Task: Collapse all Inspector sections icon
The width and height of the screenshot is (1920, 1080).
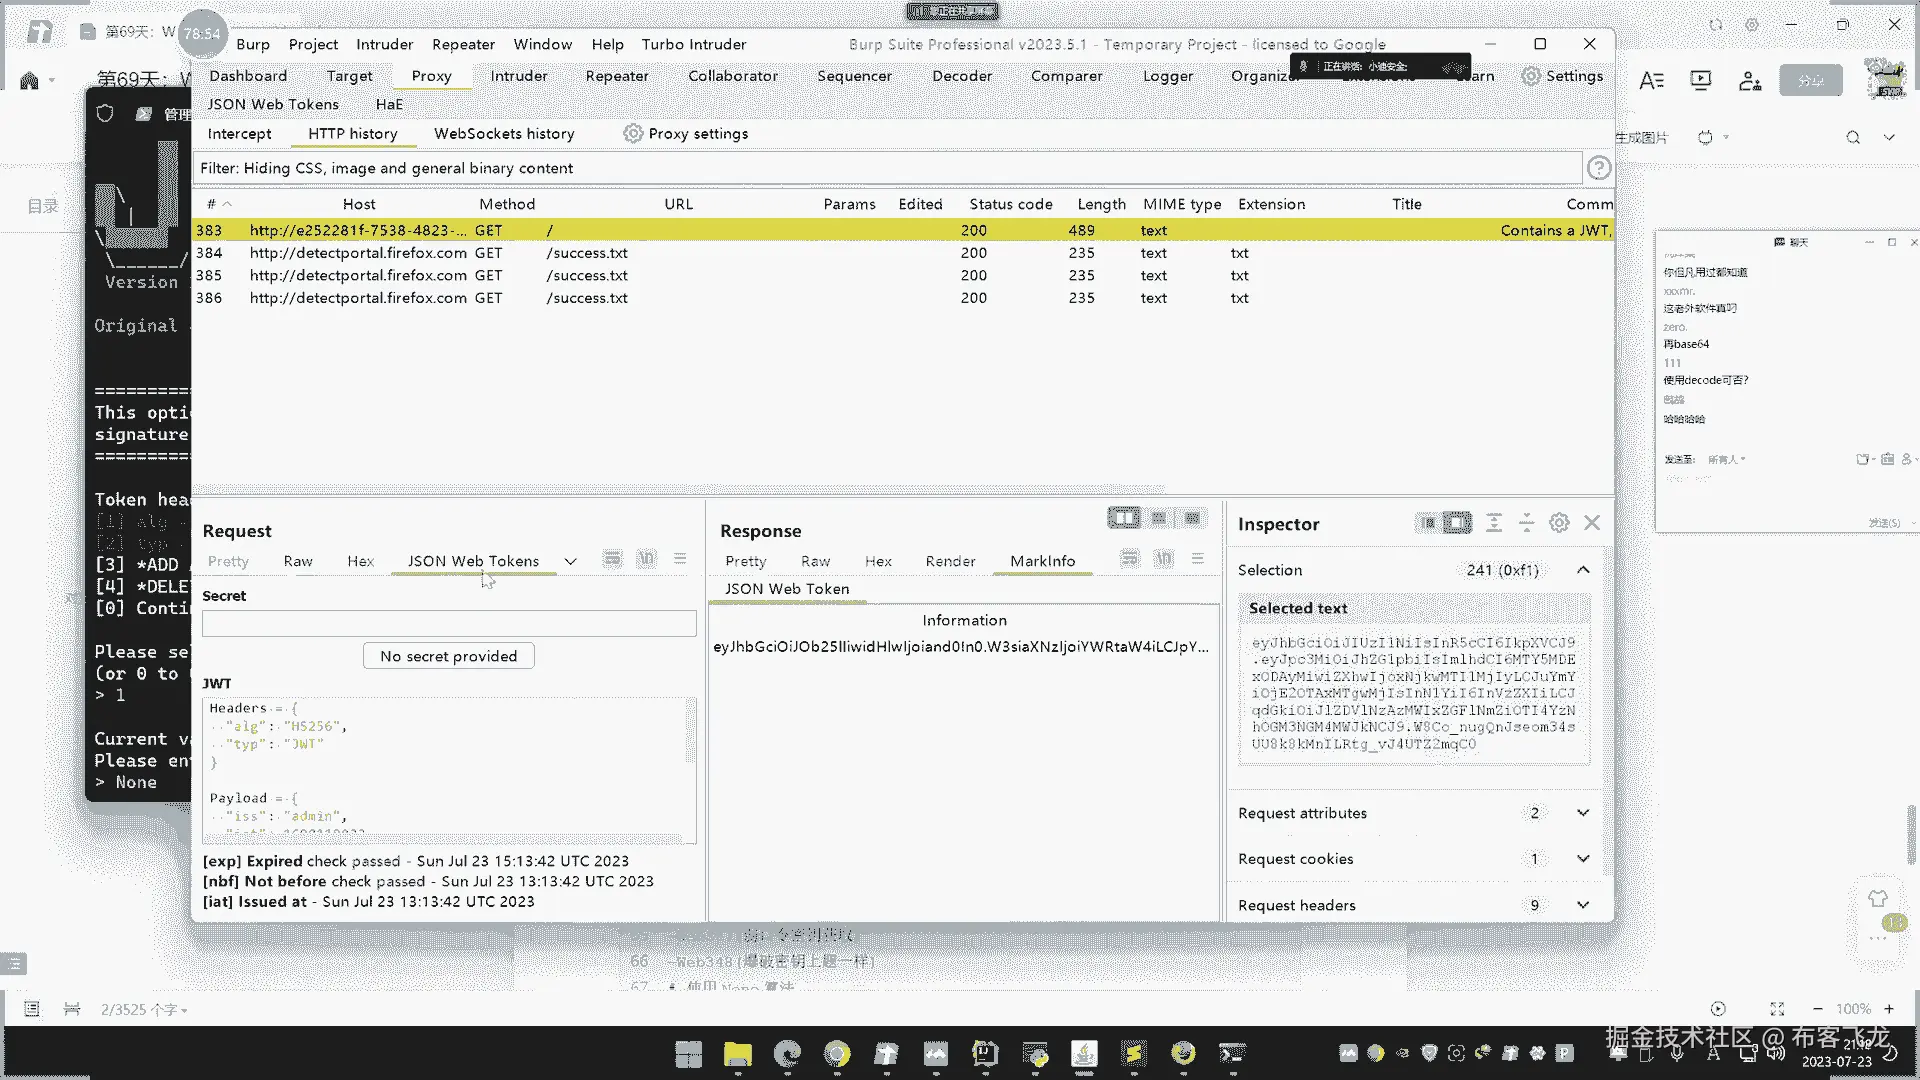Action: (1526, 523)
